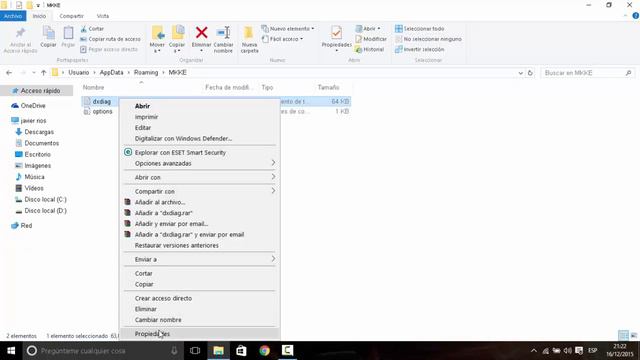Screen dimensions: 640x360
Task: Select Documentos in navigation pane
Action: point(38,143)
